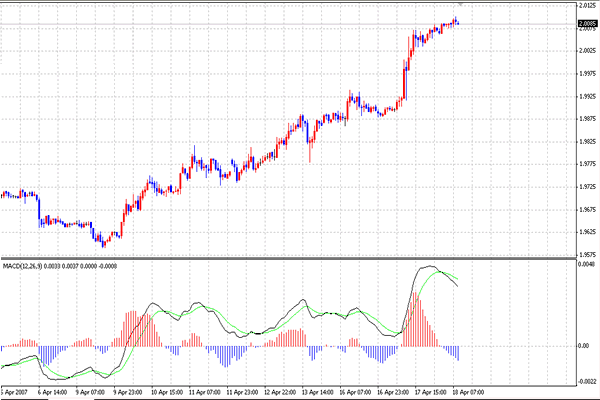600x400 pixels.
Task: Click the 1.9725 price scale value
Action: point(588,187)
